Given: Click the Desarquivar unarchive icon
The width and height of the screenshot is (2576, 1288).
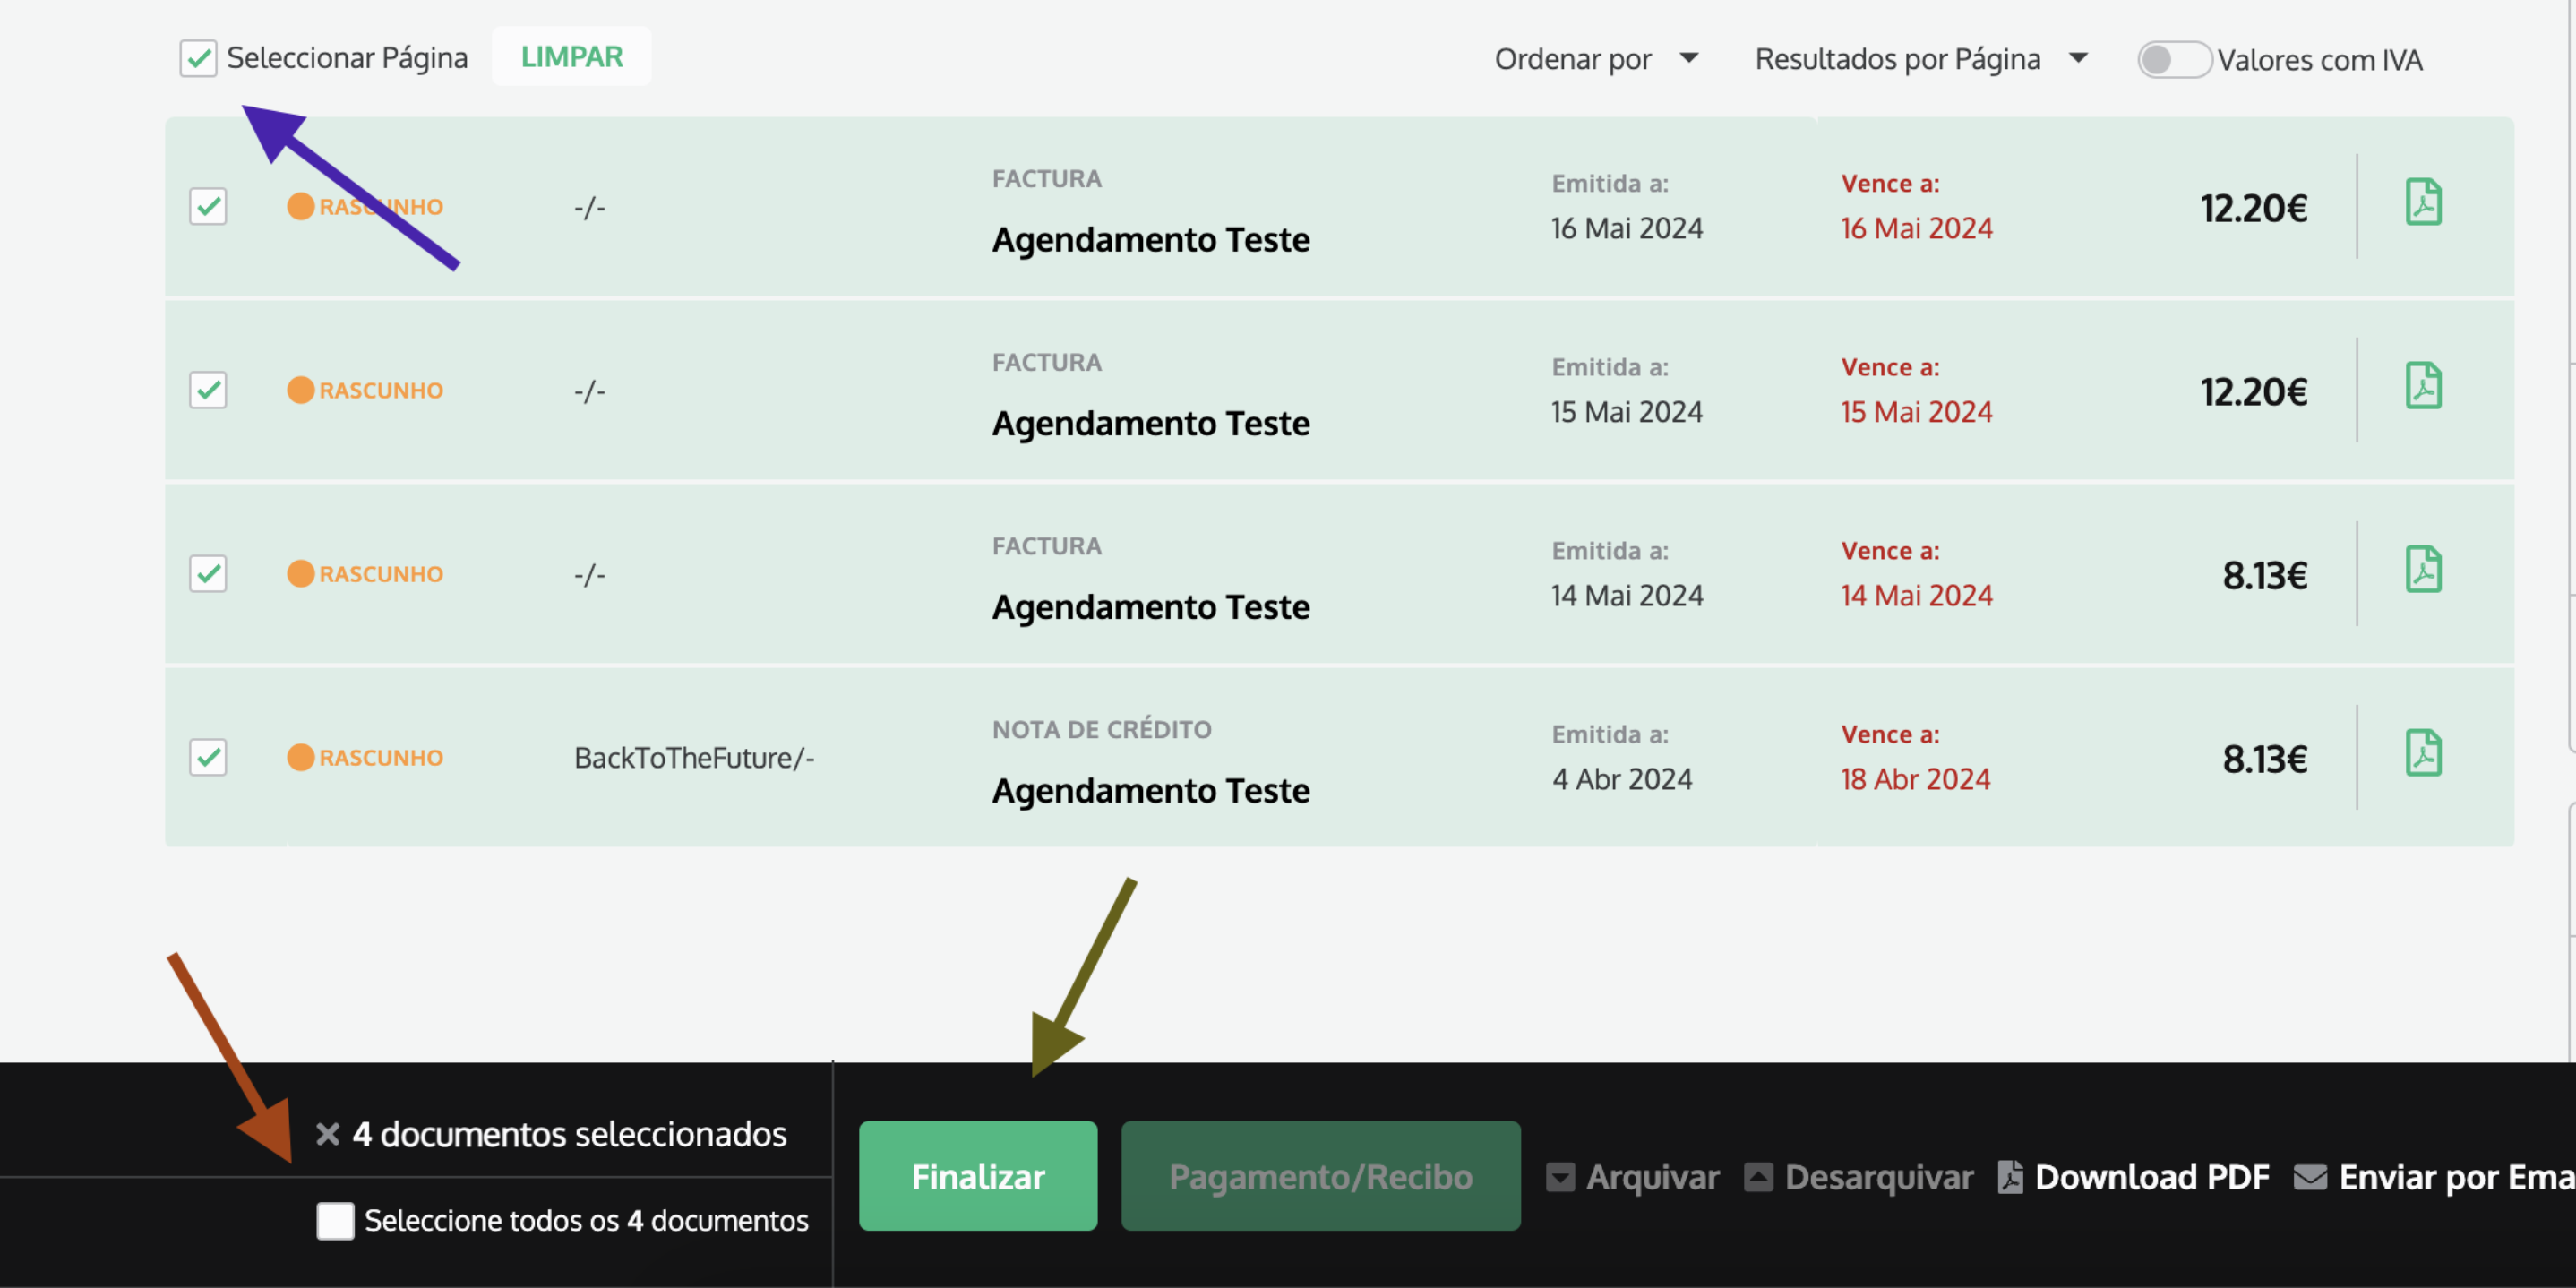Looking at the screenshot, I should click(x=1758, y=1177).
